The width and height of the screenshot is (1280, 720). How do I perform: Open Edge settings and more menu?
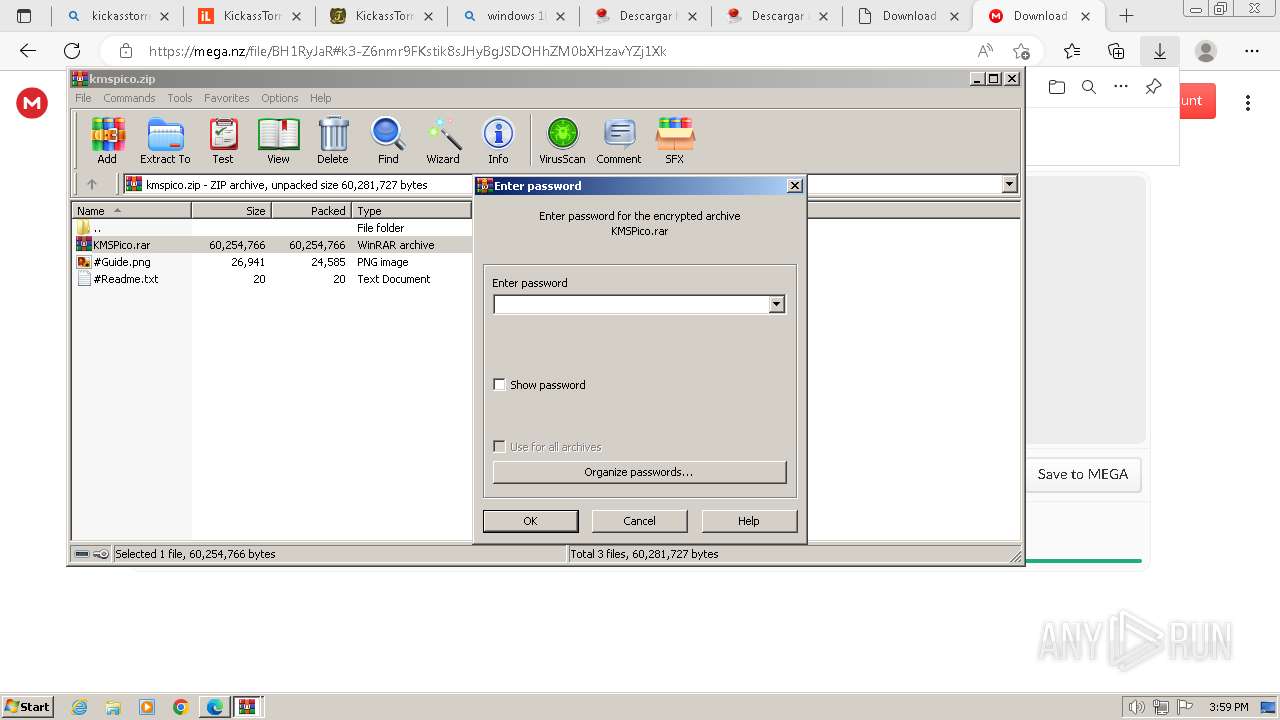[1252, 51]
